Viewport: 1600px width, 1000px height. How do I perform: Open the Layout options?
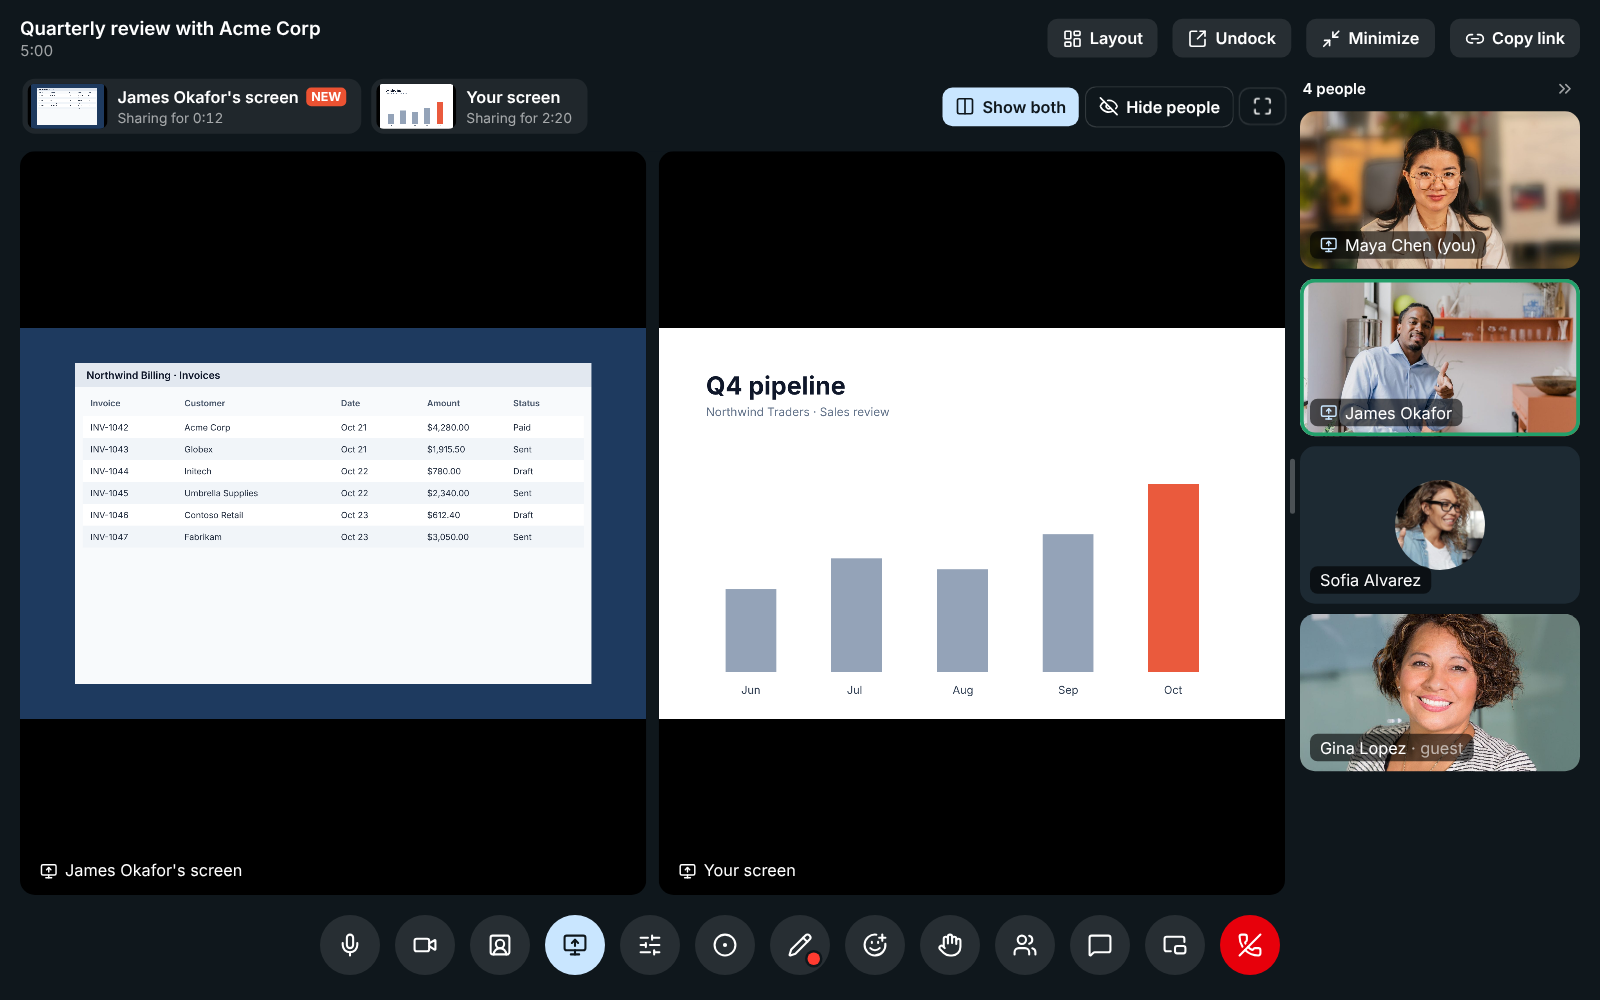(1102, 38)
